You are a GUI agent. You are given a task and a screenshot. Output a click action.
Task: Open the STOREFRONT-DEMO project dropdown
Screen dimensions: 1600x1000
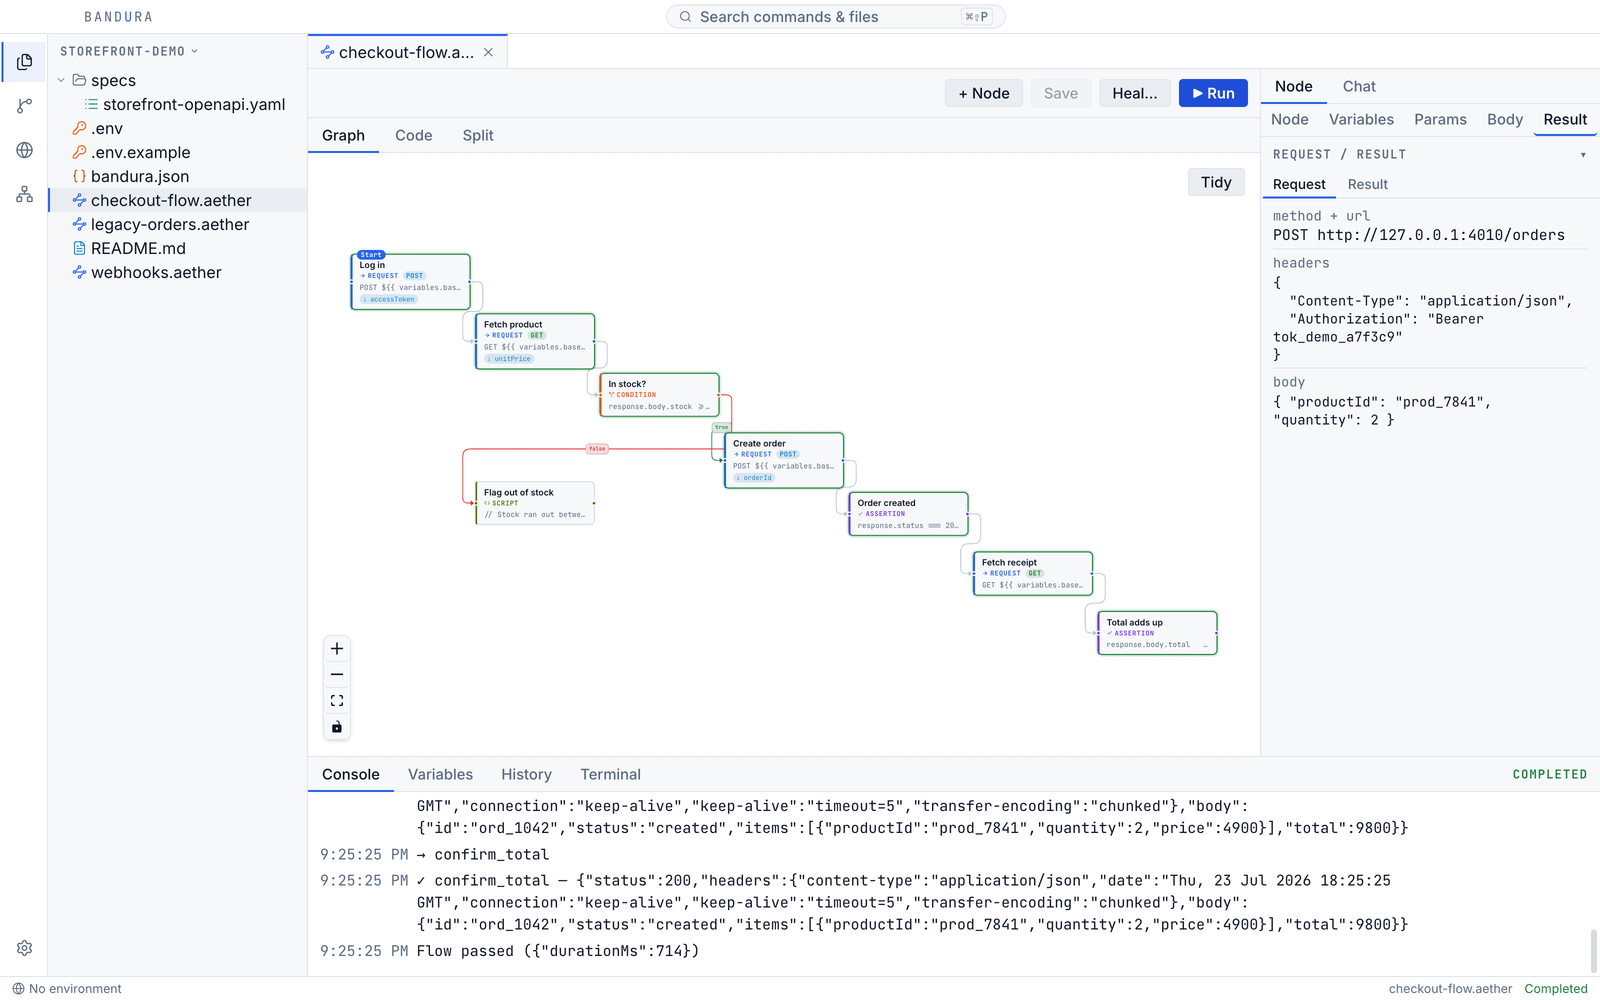[x=129, y=51]
